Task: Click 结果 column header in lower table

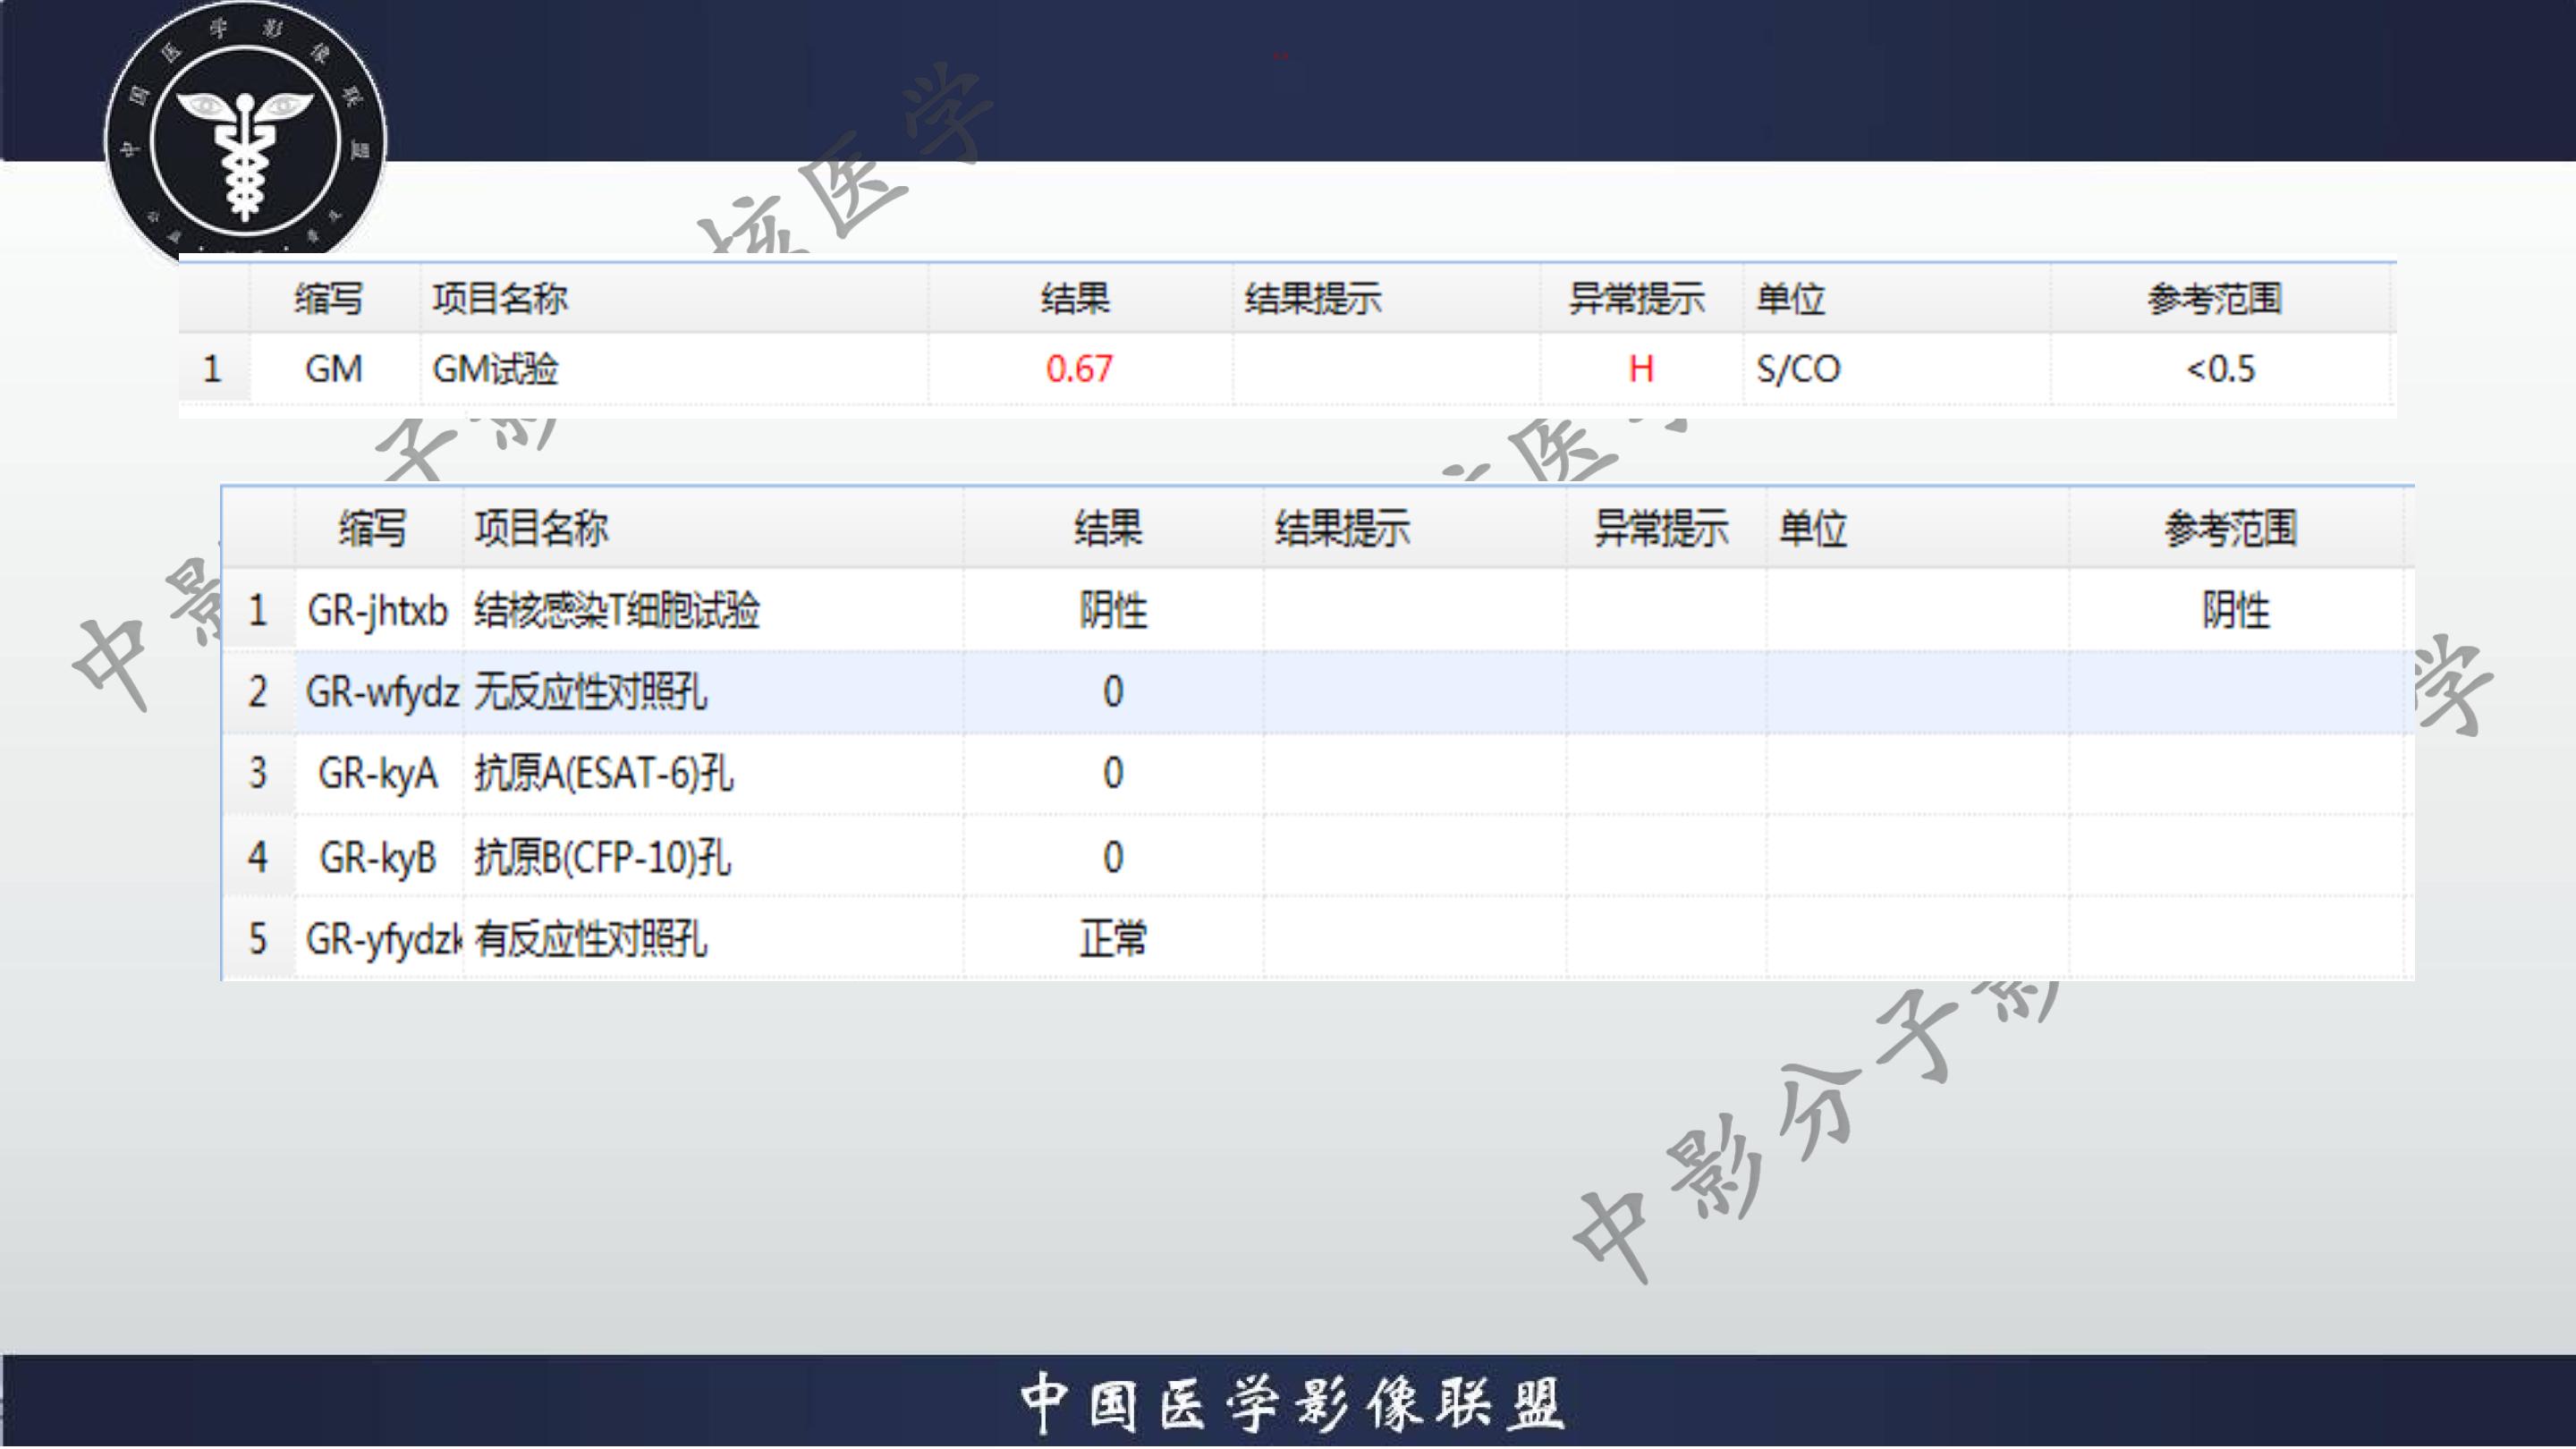Action: point(1108,528)
